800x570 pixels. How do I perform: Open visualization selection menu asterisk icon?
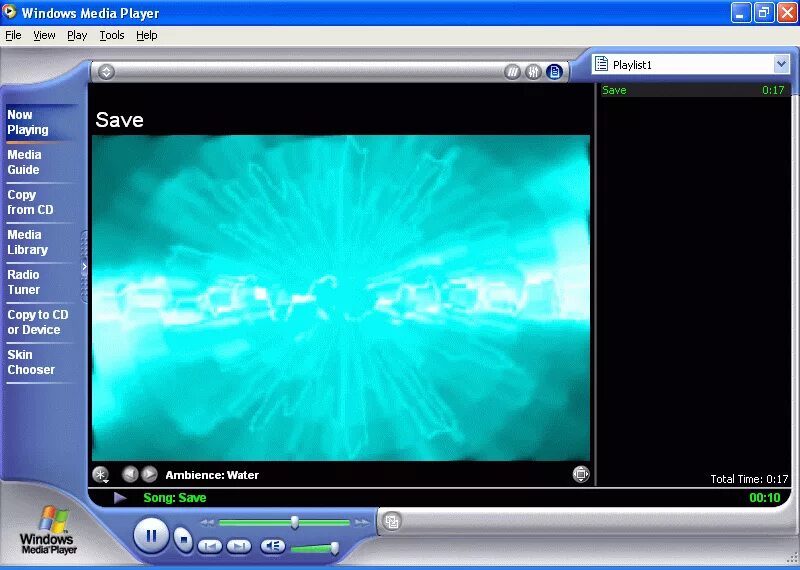(x=101, y=475)
